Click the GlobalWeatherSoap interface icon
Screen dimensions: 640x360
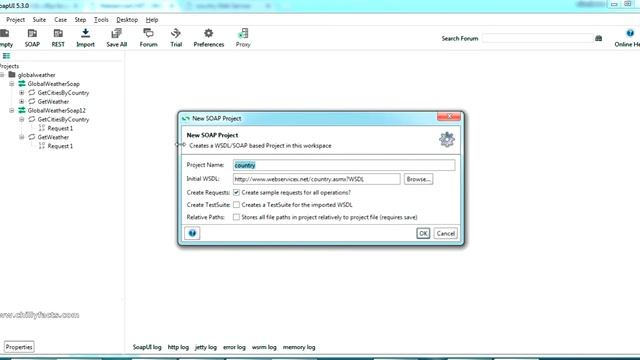point(22,84)
